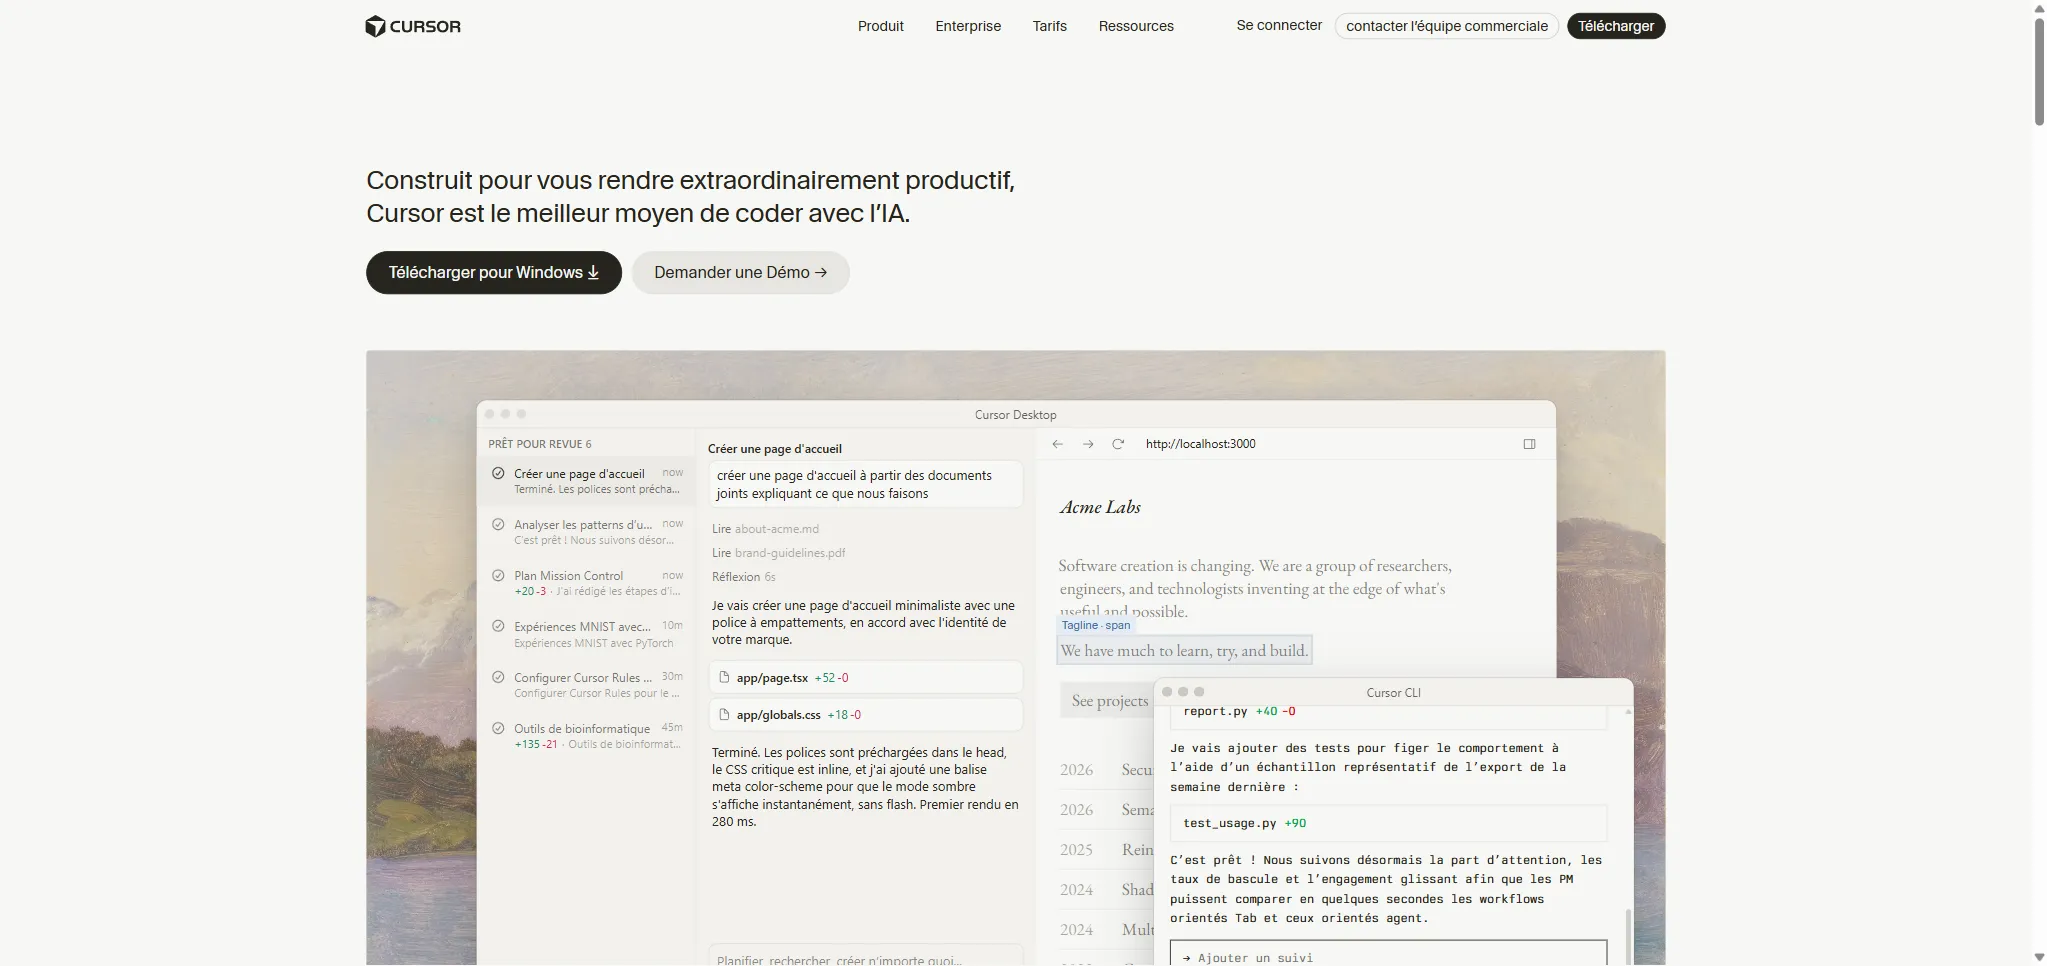Click PRÊT POUR REVUE 6 header
Image resolution: width=2047 pixels, height=966 pixels.
[540, 444]
